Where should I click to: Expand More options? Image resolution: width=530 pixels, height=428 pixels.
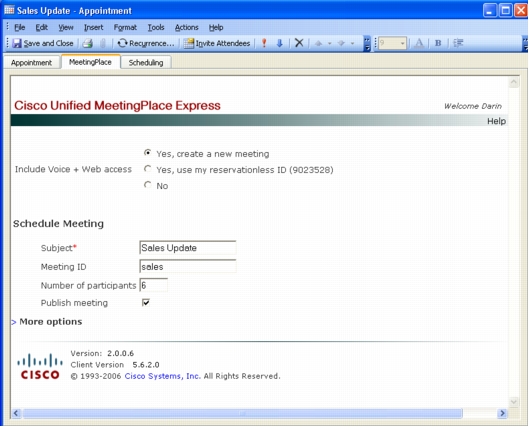click(x=47, y=322)
